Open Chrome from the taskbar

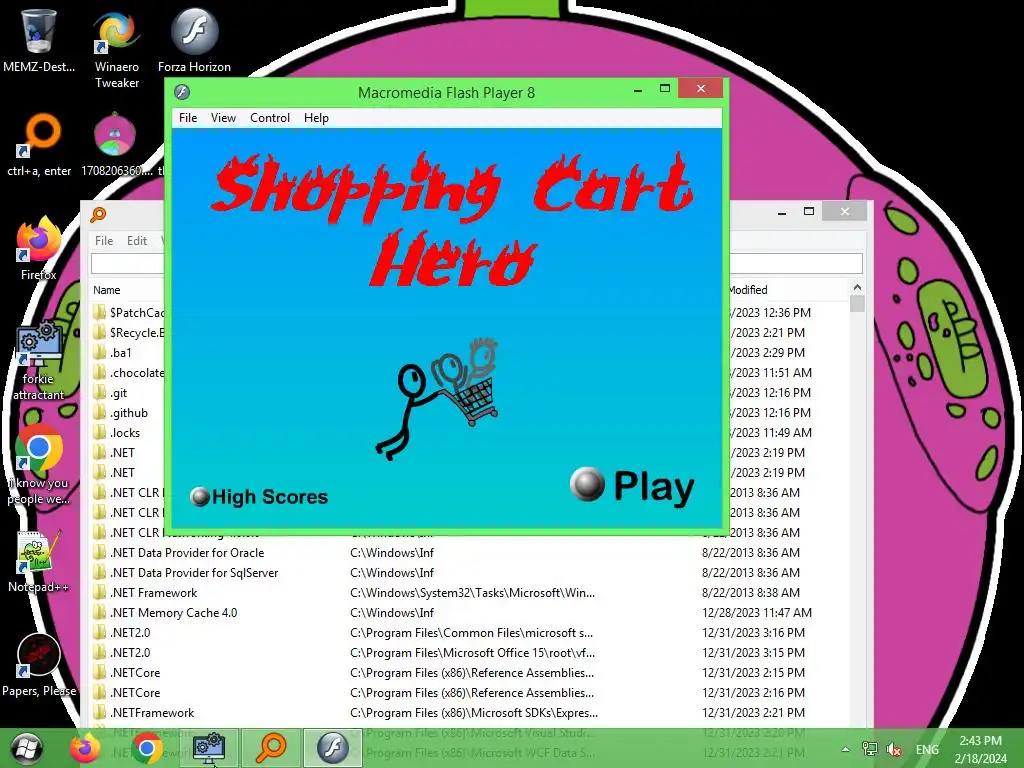(147, 748)
